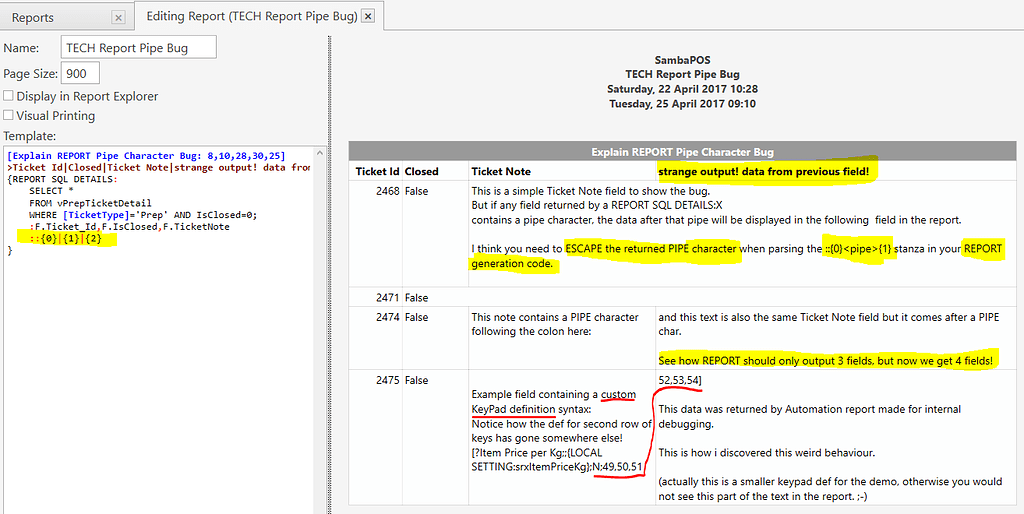The width and height of the screenshot is (1024, 514).
Task: Click ticket id 2475 in the report
Action: [x=387, y=379]
